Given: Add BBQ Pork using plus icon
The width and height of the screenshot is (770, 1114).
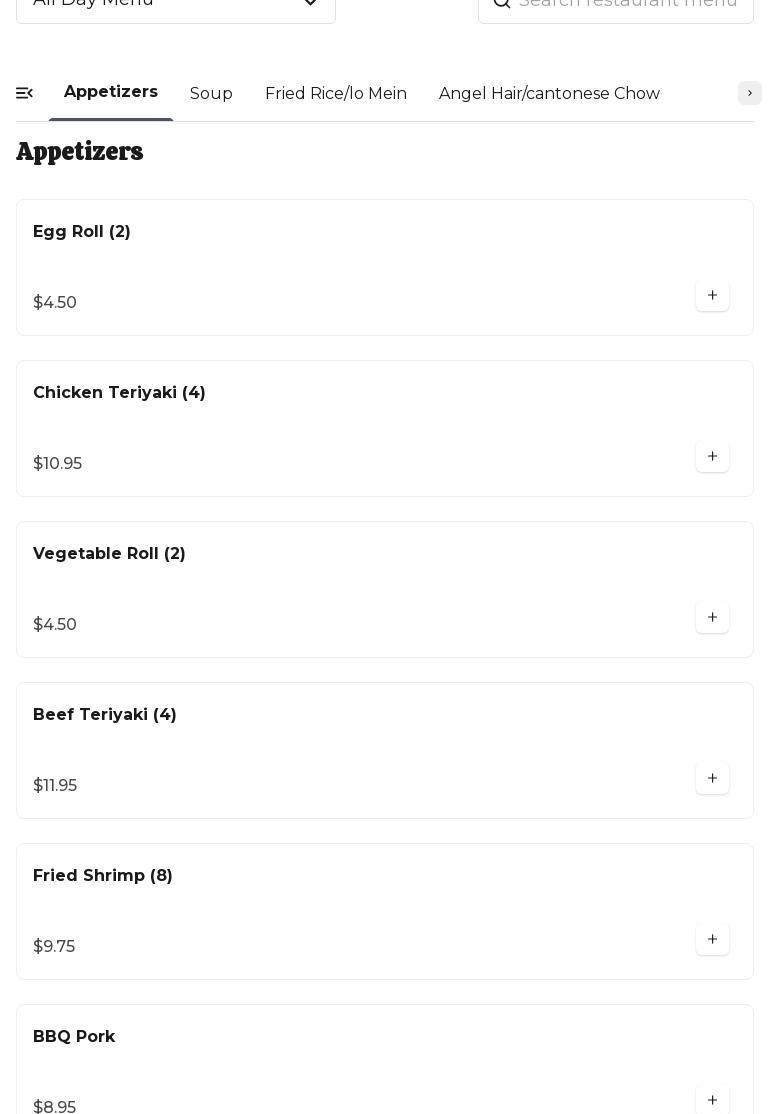Looking at the screenshot, I should pos(712,1100).
